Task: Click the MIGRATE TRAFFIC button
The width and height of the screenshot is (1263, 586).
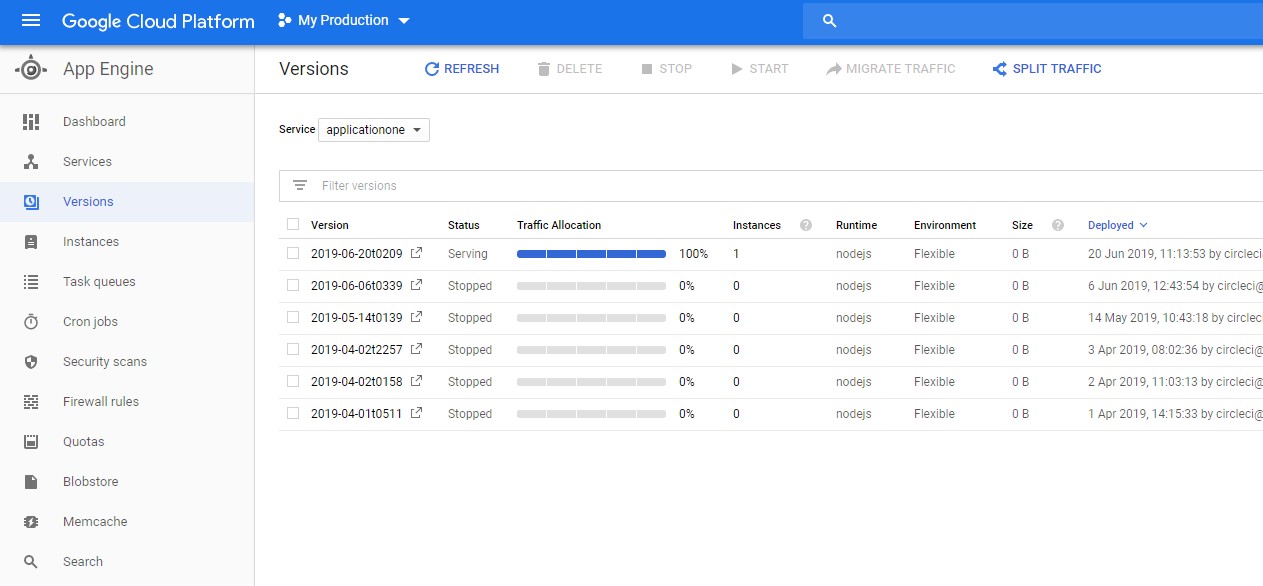Action: tap(891, 69)
